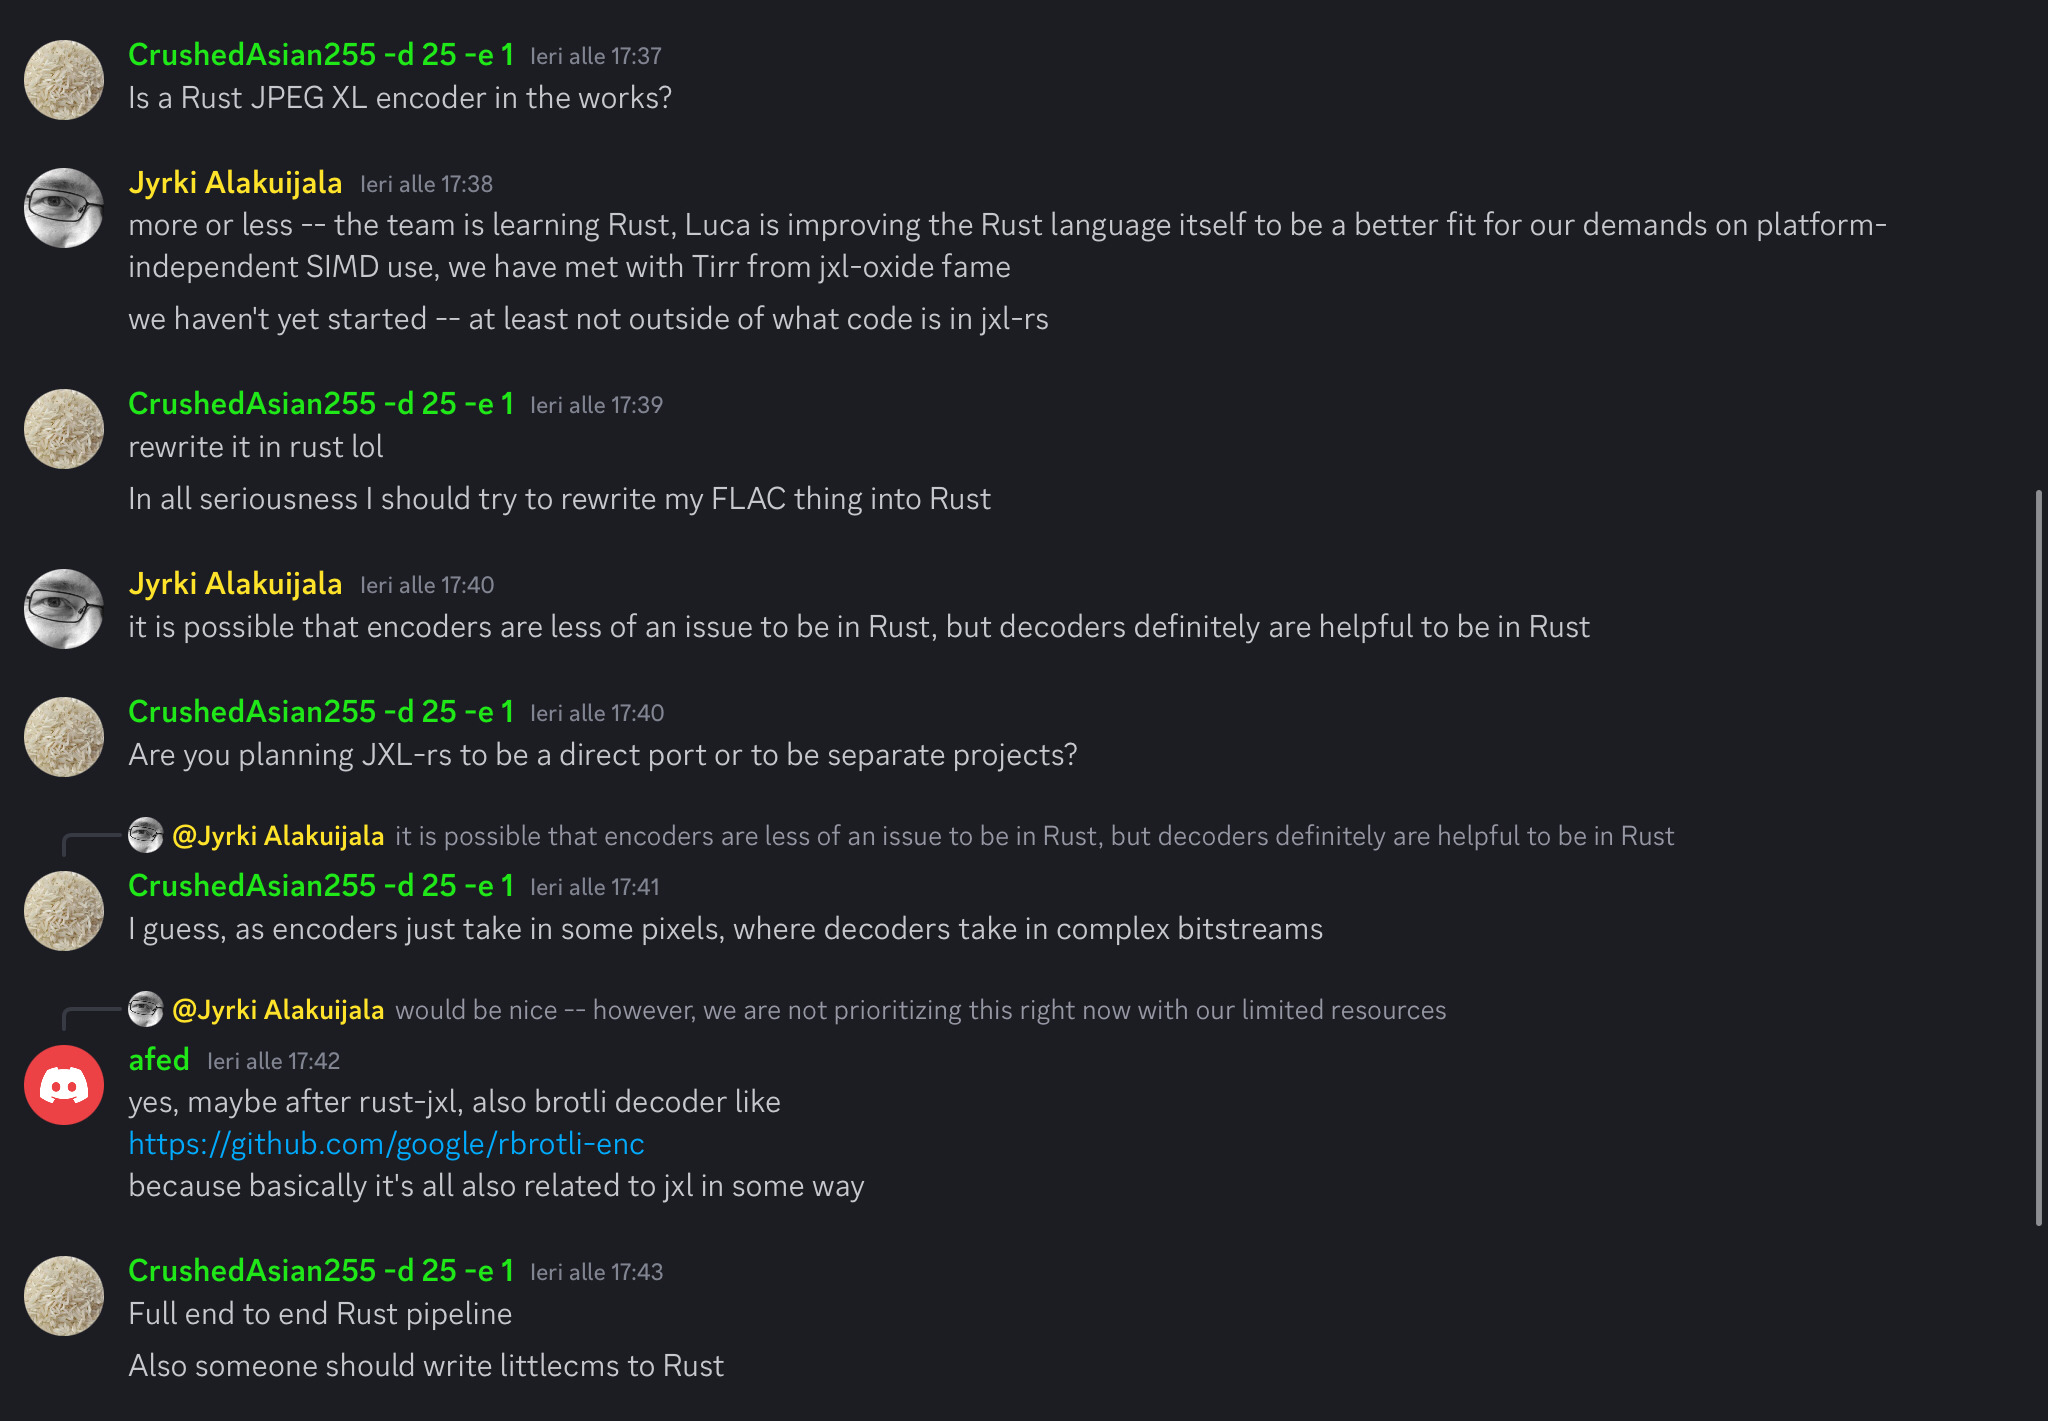Click CrushedAsian255's avatar on first message
Screen dimensions: 2048x1421
(x=64, y=80)
